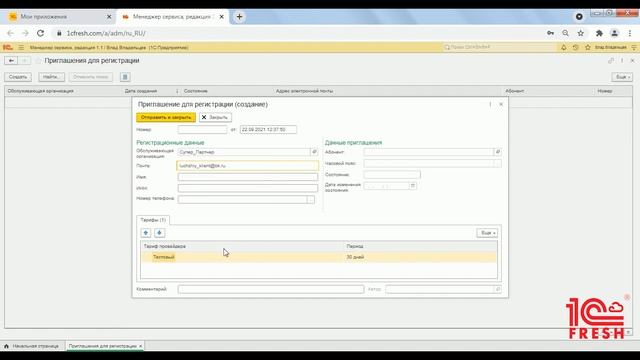Open the user name menu in header
The height and width of the screenshot is (360, 640).
tap(611, 47)
